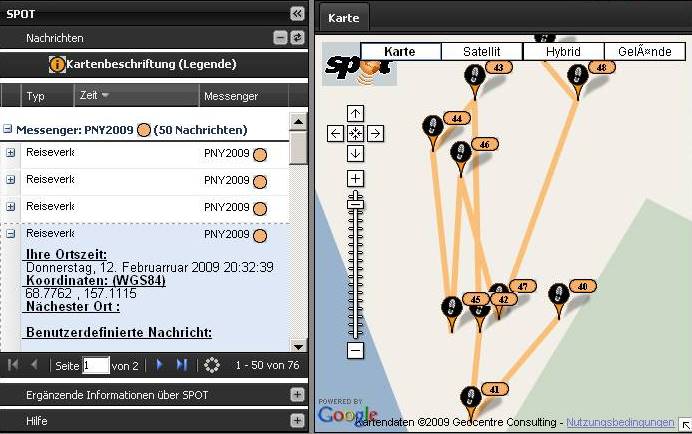Switch map to Hybrid view
The height and width of the screenshot is (434, 692).
coord(563,52)
